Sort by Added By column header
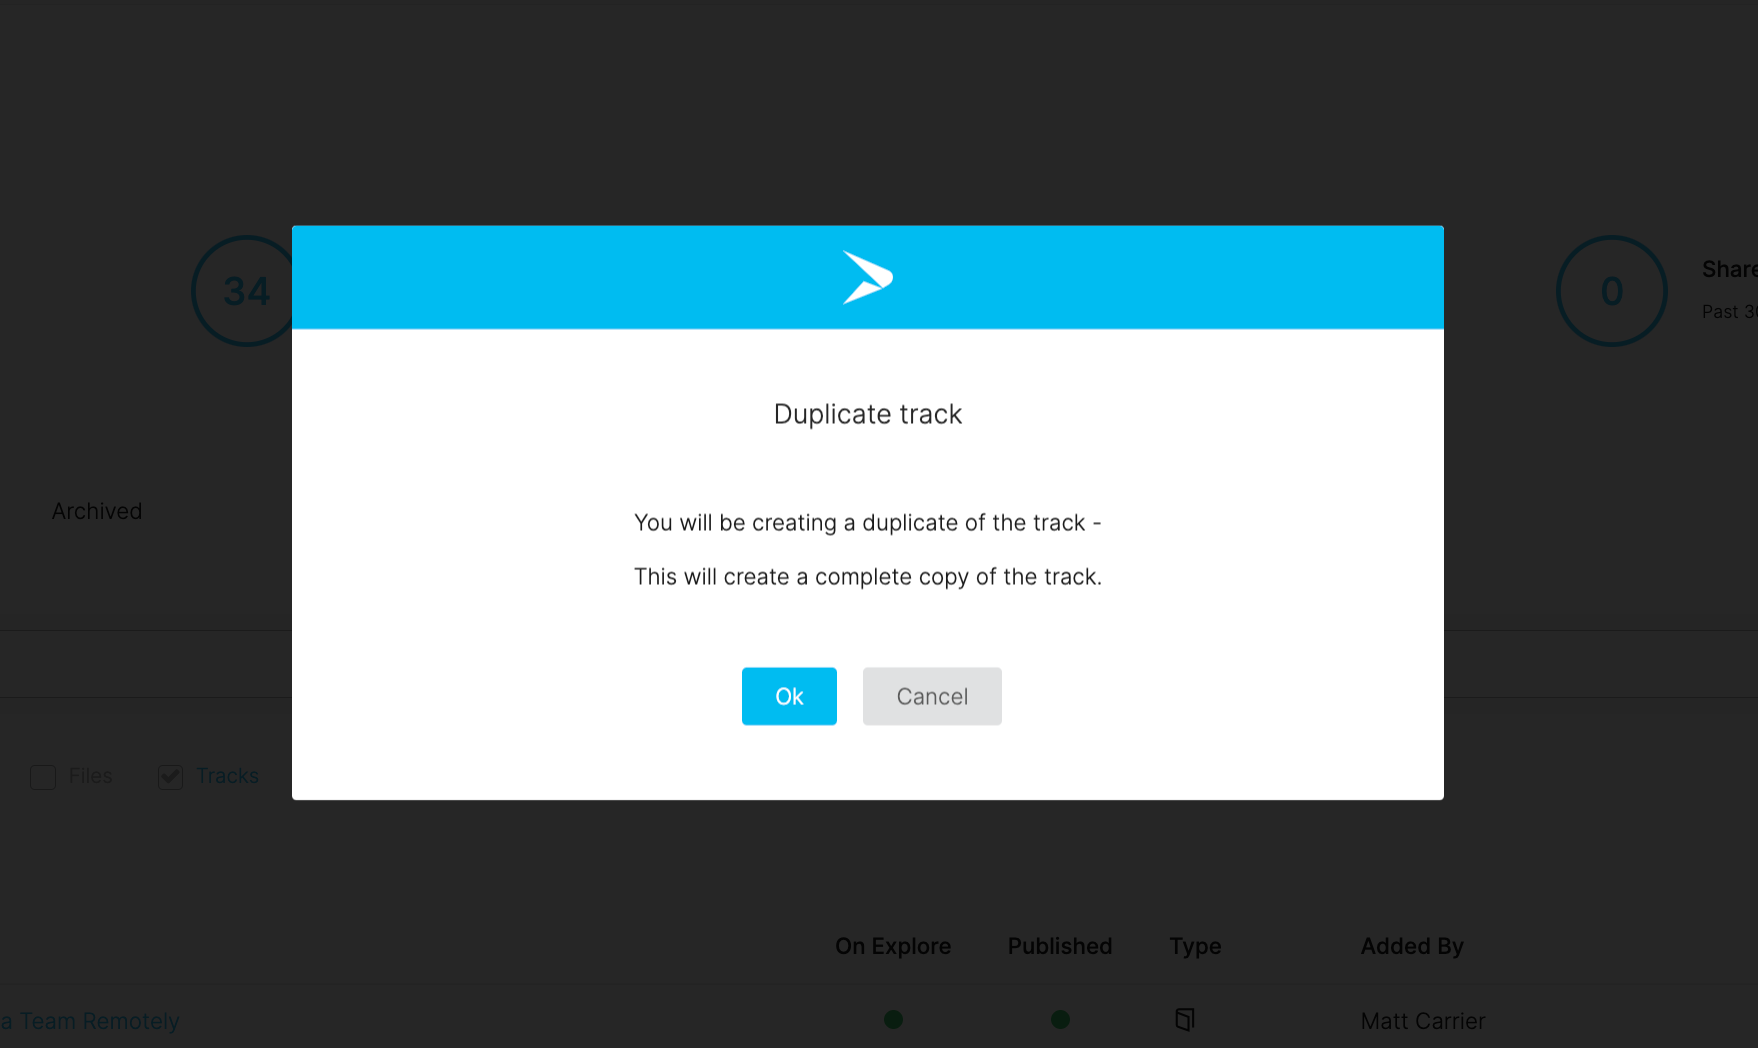 click(1412, 946)
